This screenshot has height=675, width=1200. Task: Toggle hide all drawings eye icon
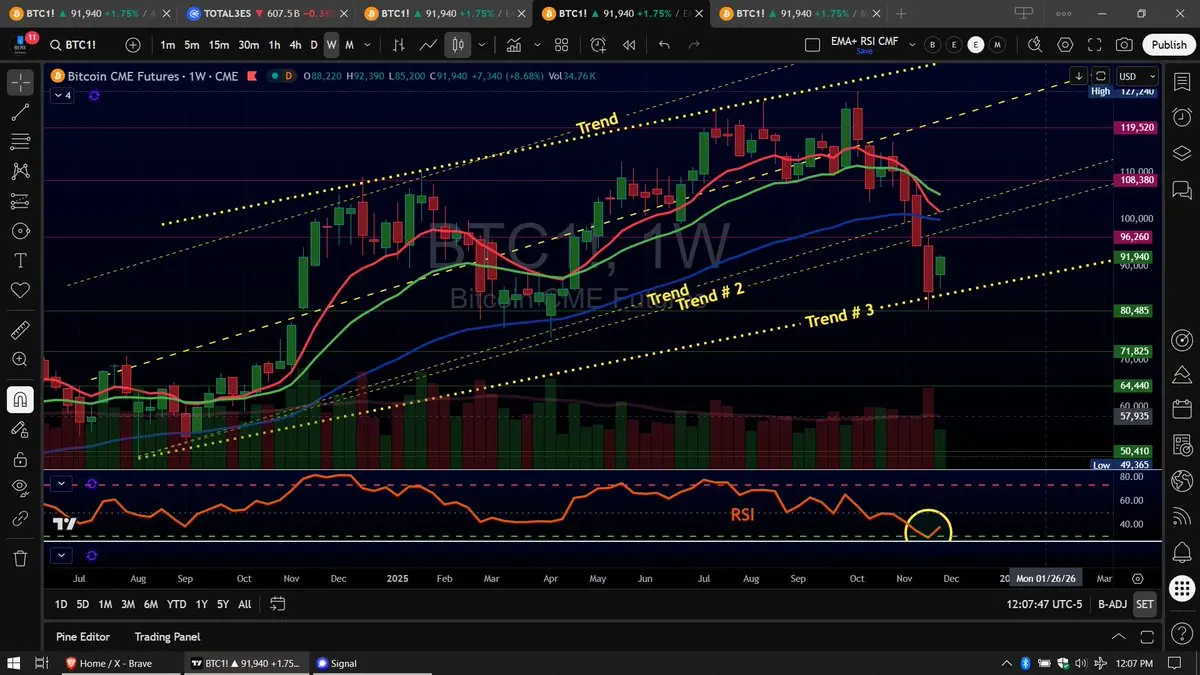click(x=20, y=488)
